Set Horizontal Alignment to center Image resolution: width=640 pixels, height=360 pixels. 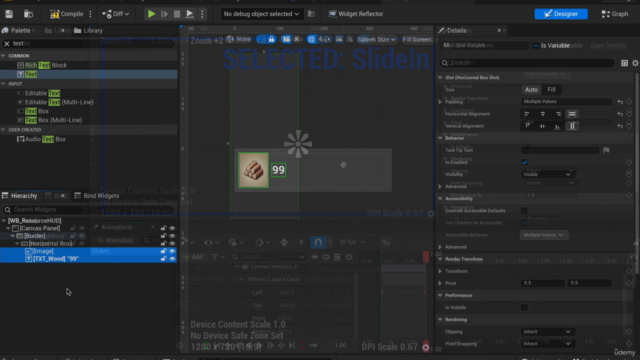[542, 114]
